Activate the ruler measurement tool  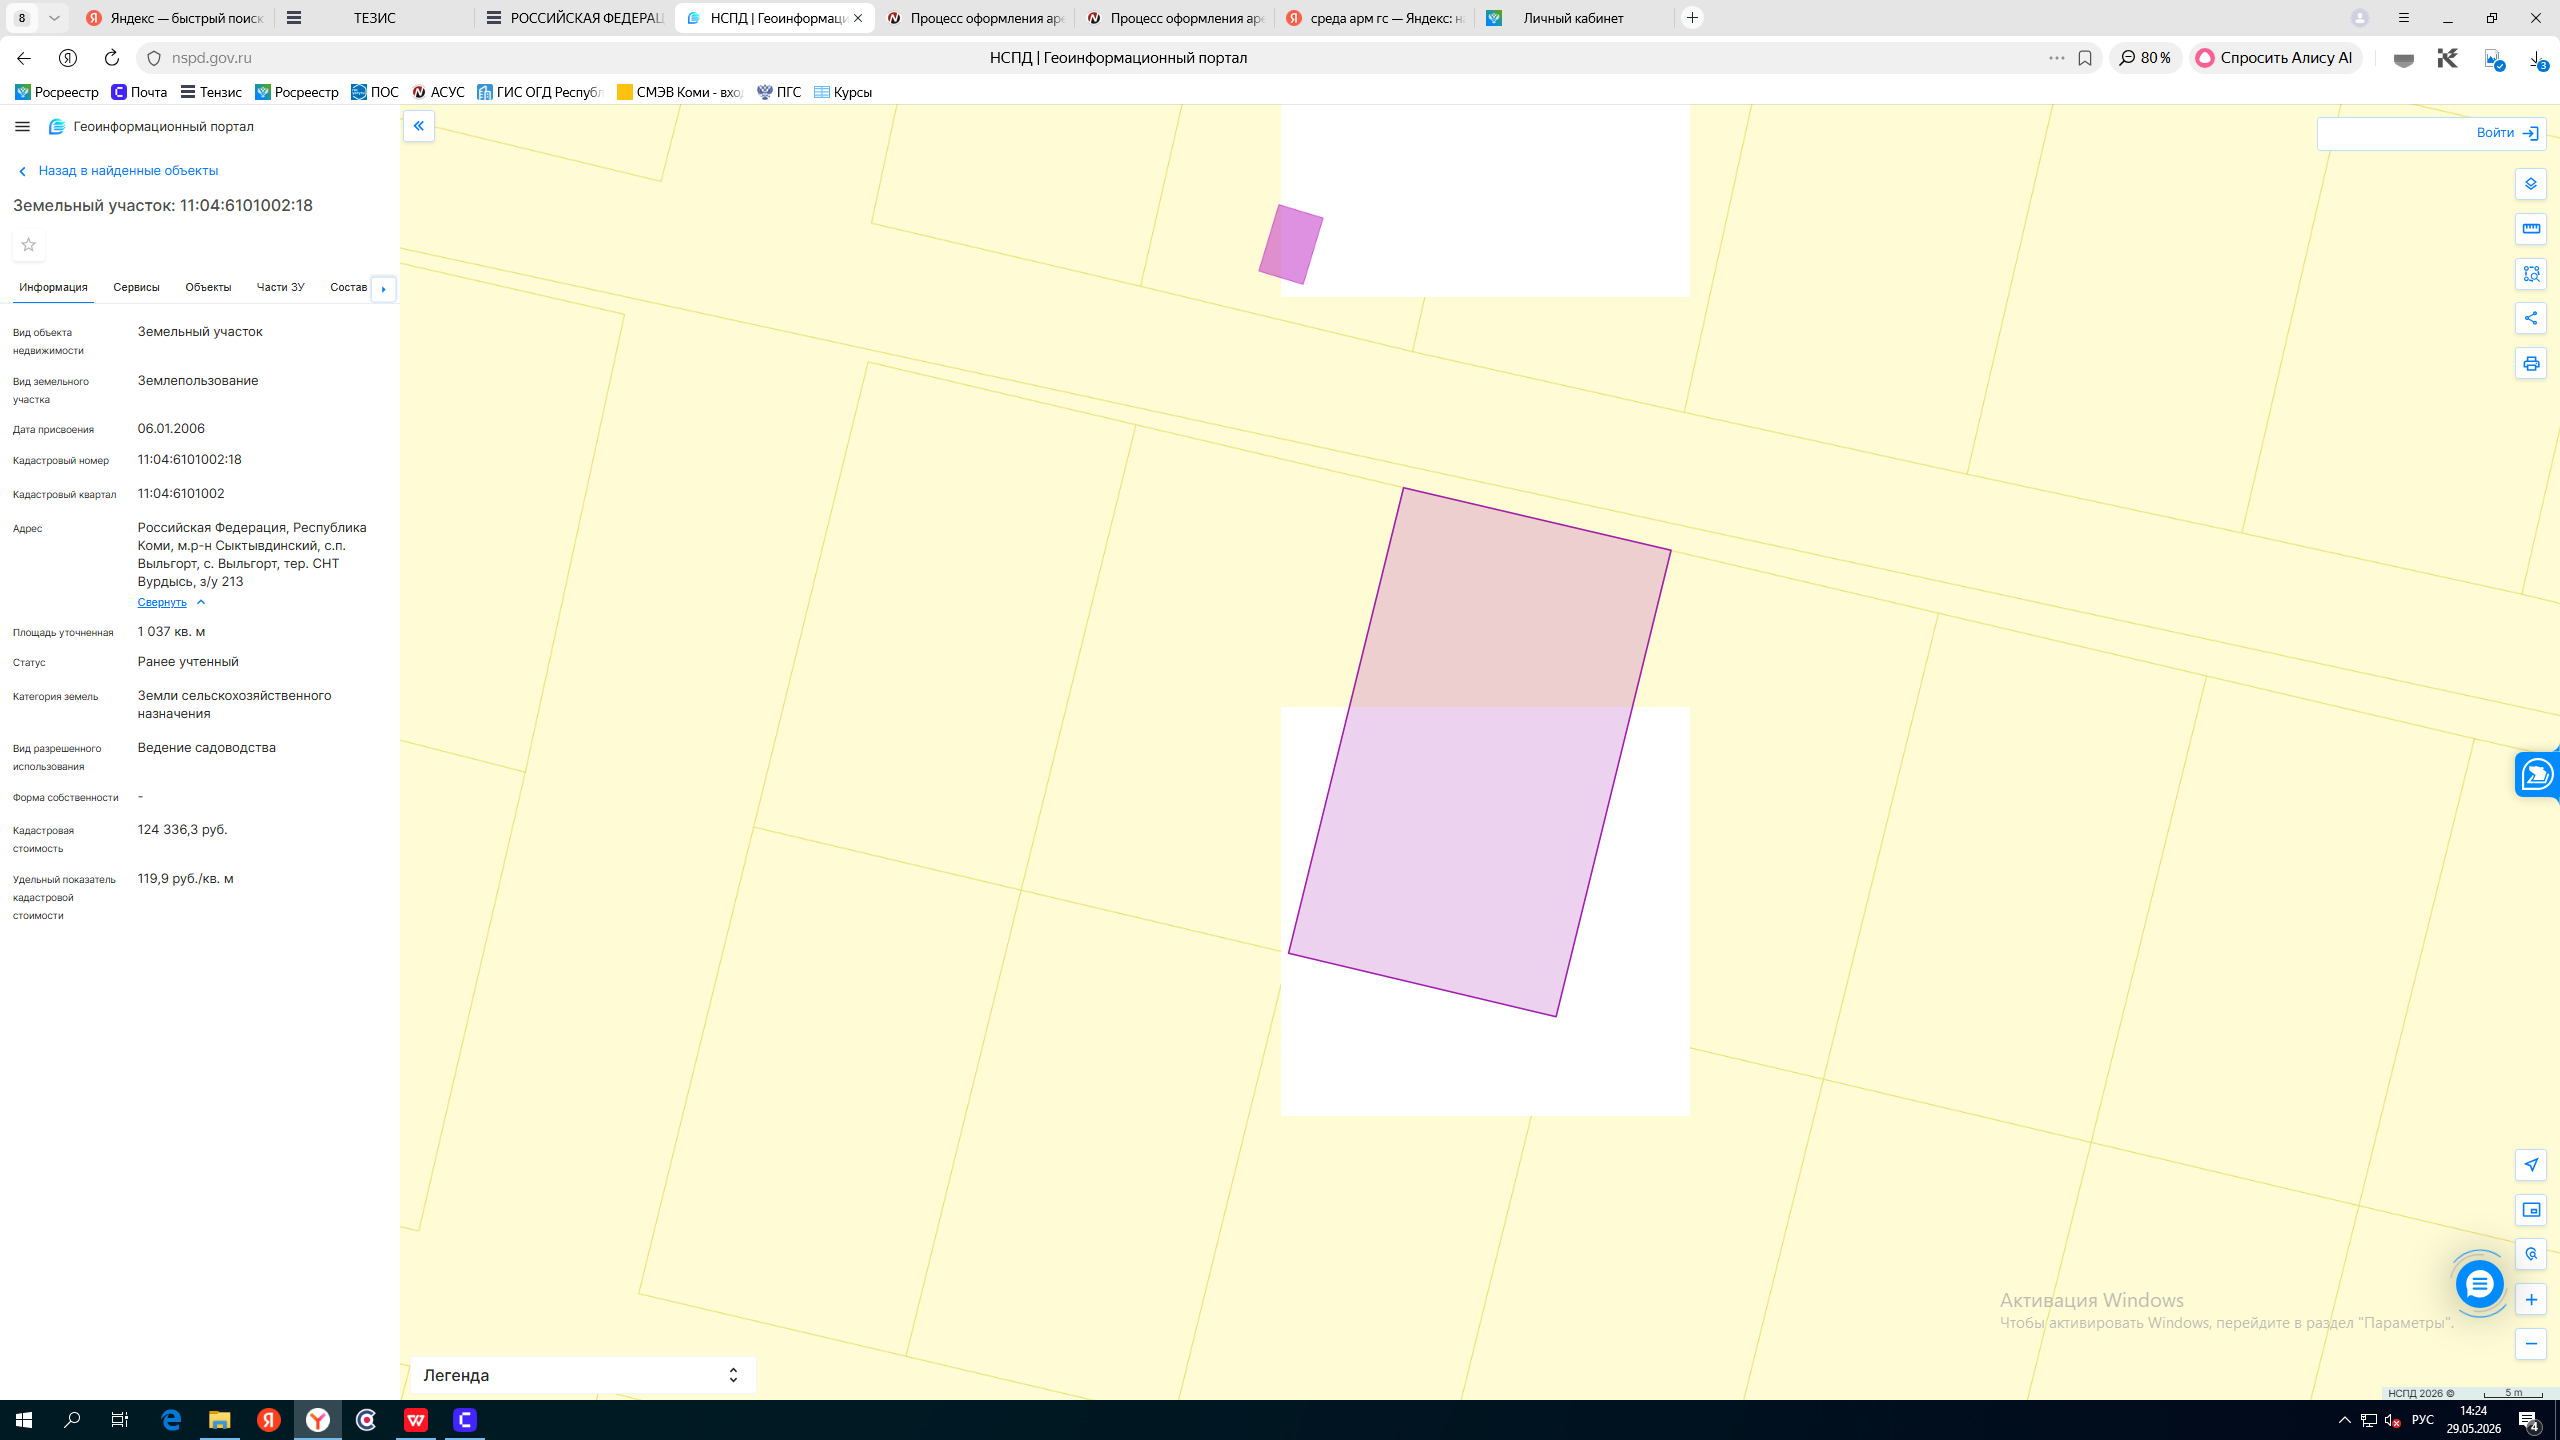click(x=2531, y=229)
